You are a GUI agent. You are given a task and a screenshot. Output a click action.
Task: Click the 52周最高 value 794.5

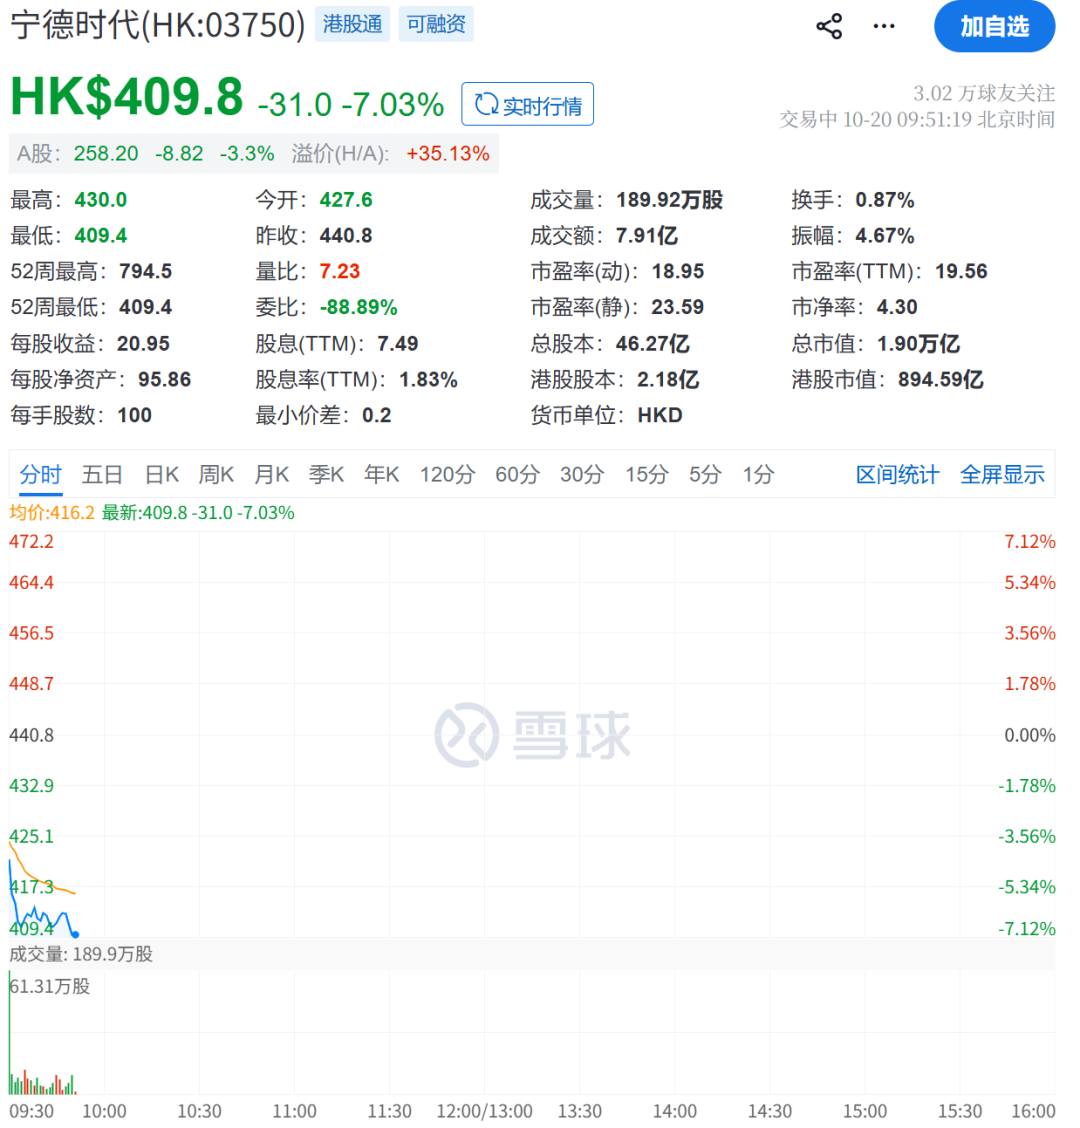145,272
